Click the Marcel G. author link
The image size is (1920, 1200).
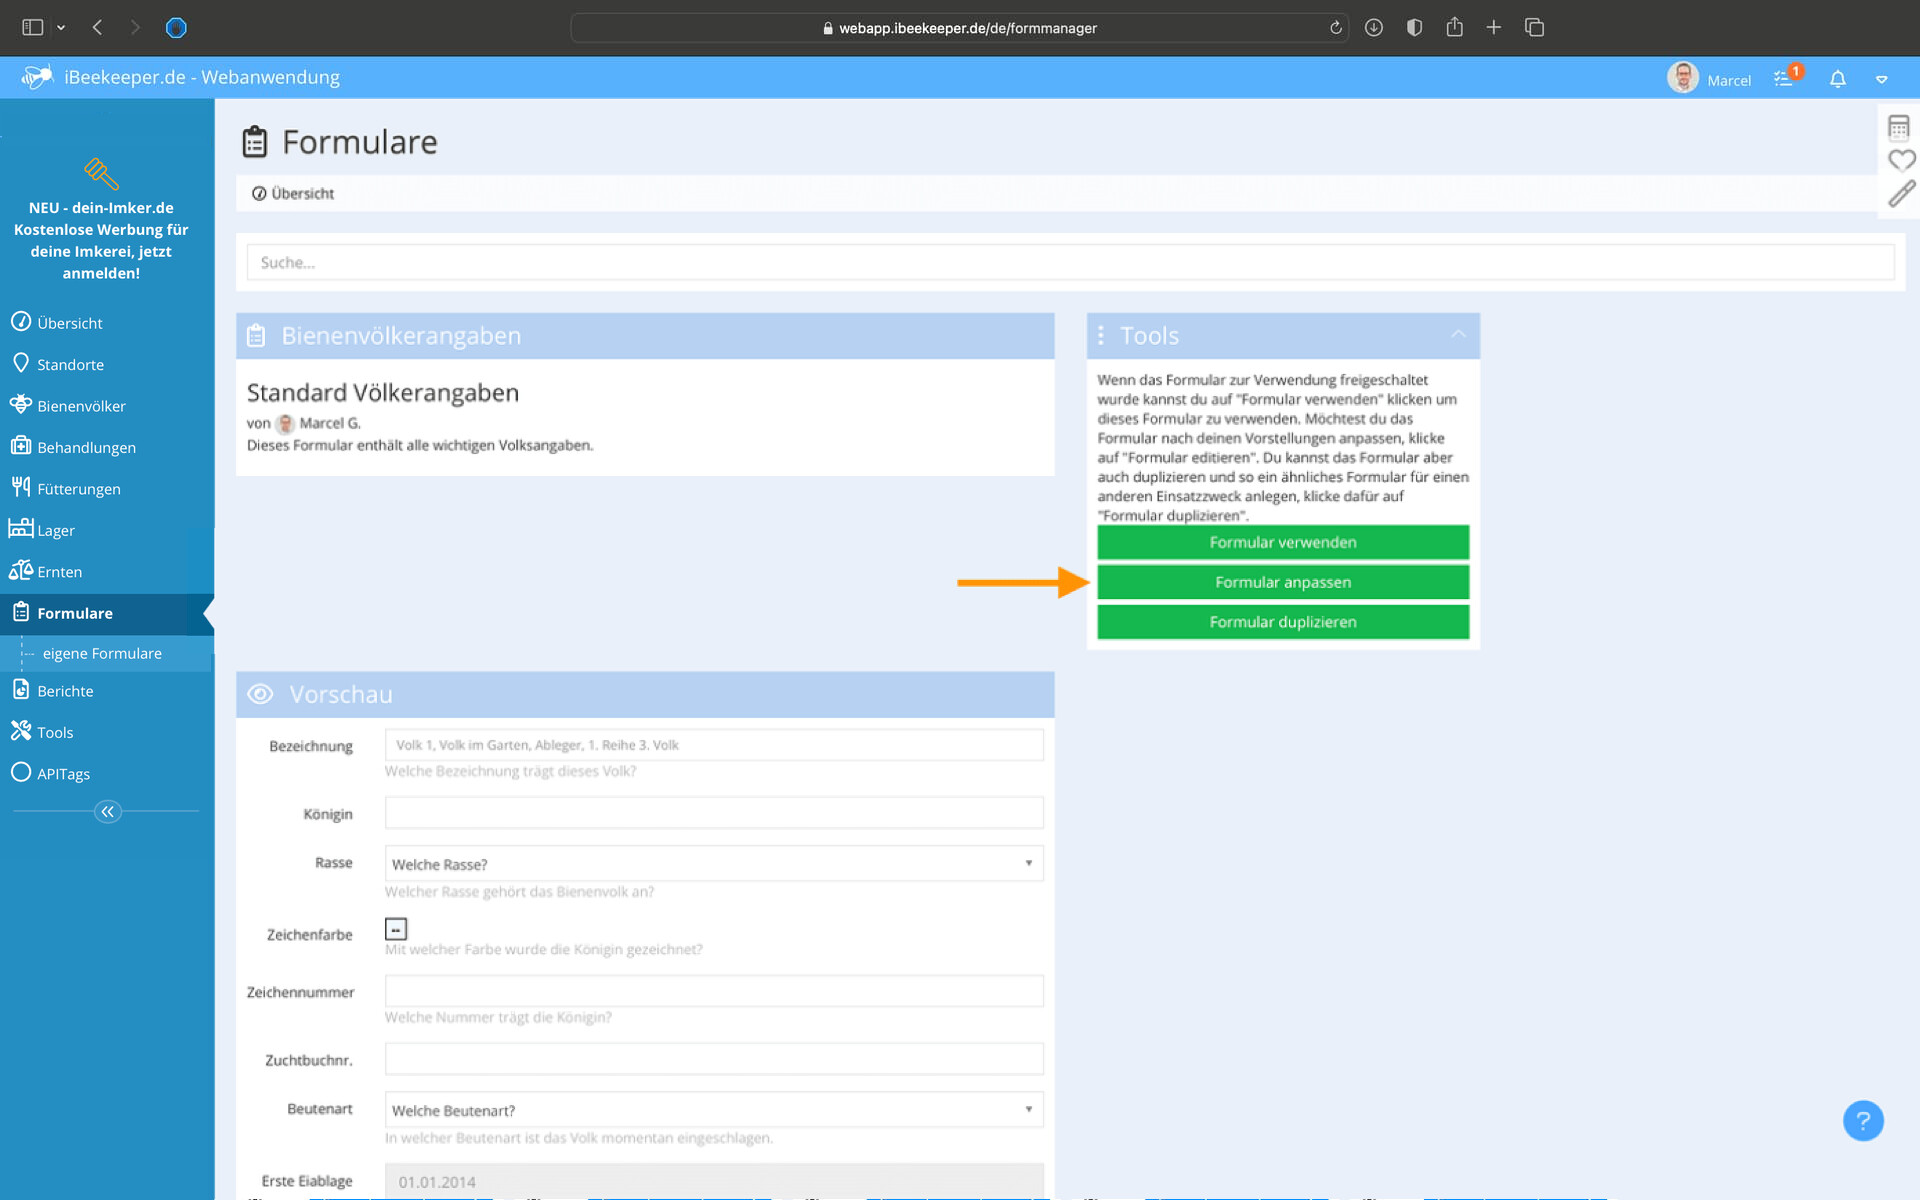click(330, 423)
